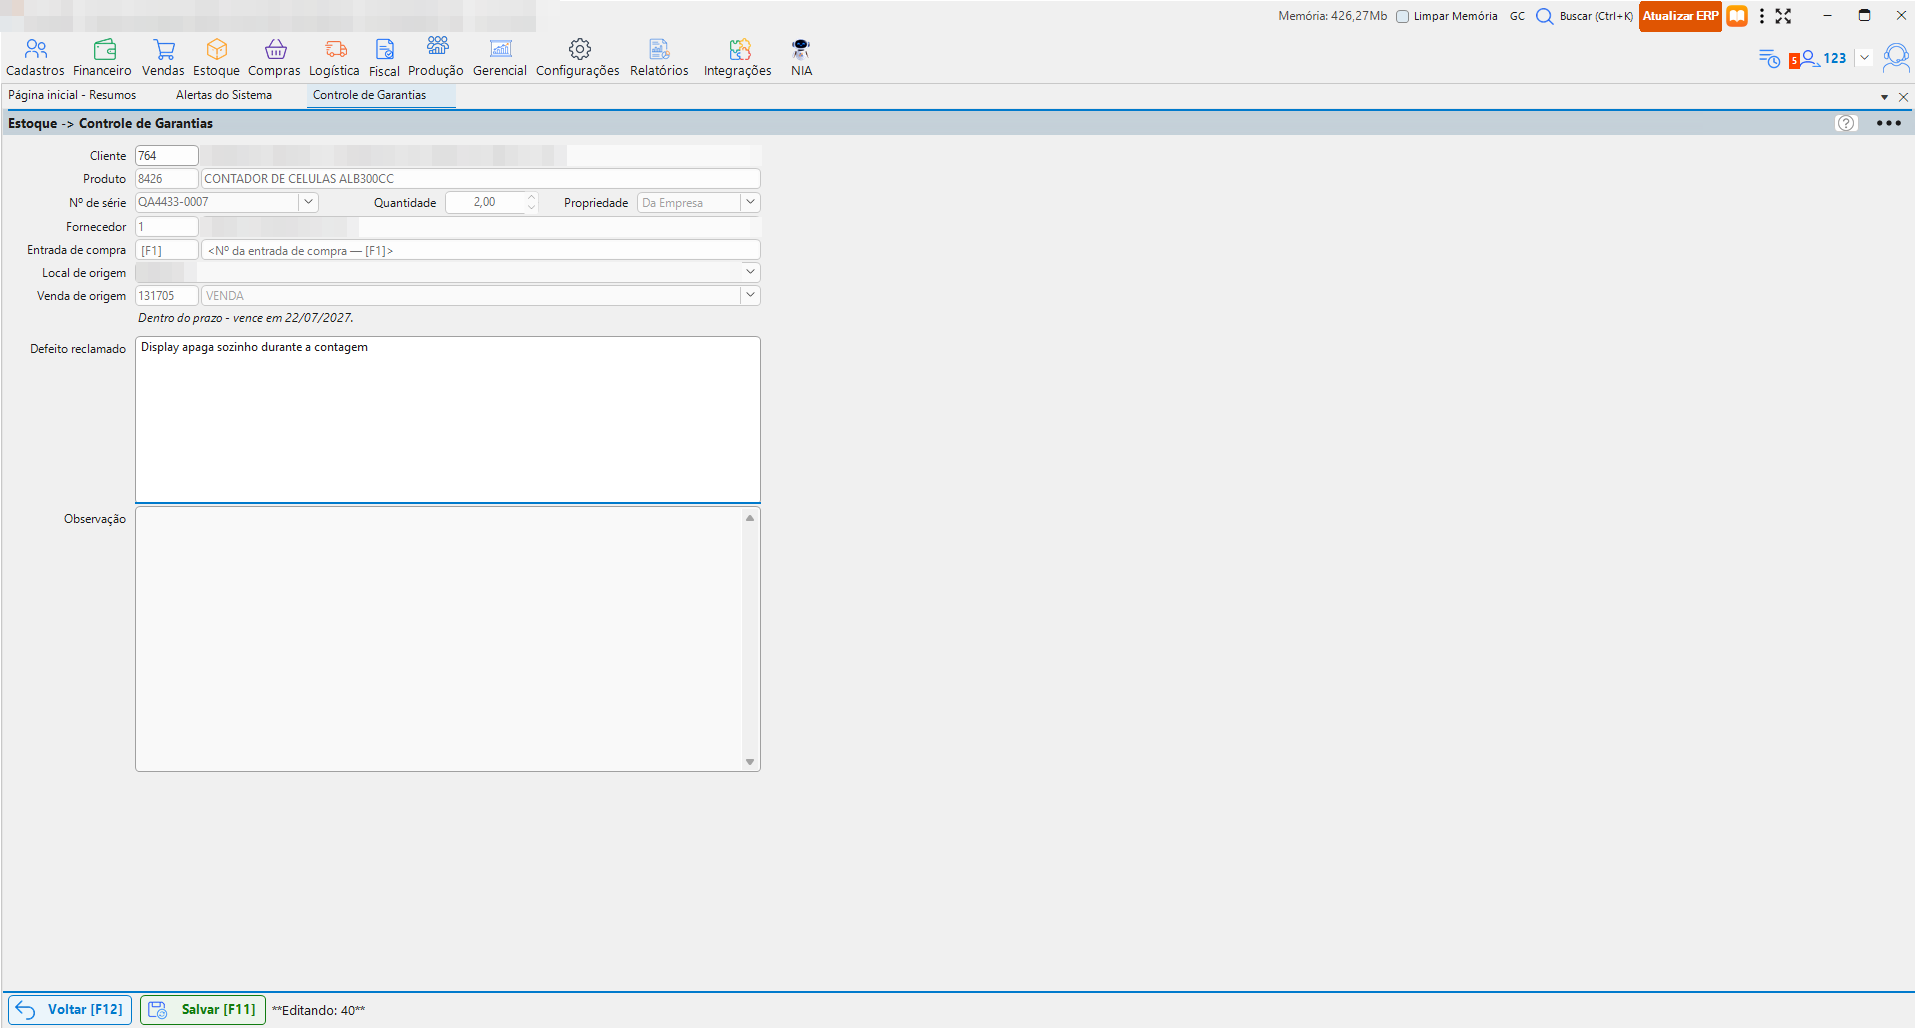The width and height of the screenshot is (1915, 1028).
Task: Open the support headset icon
Action: [x=1896, y=58]
